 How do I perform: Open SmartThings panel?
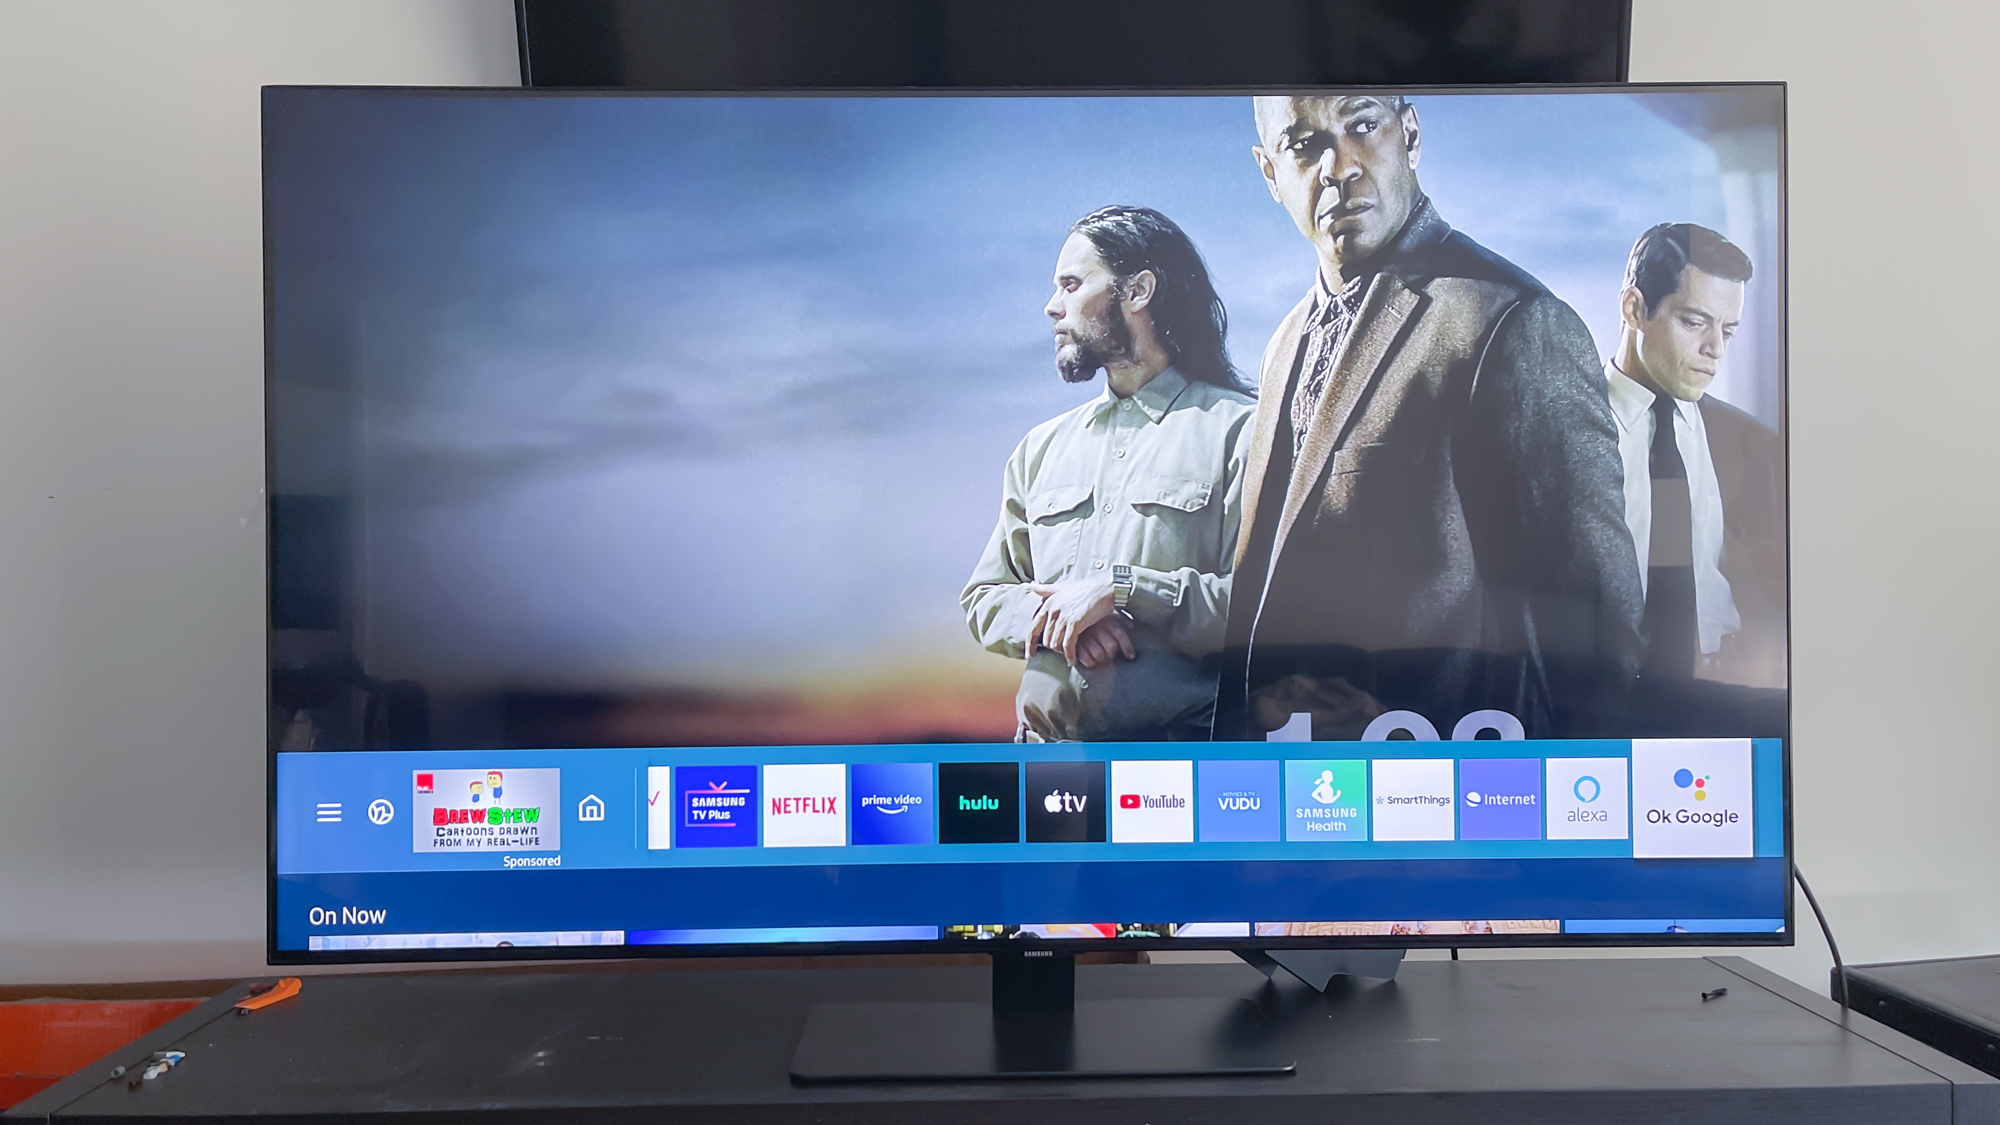coord(1413,808)
